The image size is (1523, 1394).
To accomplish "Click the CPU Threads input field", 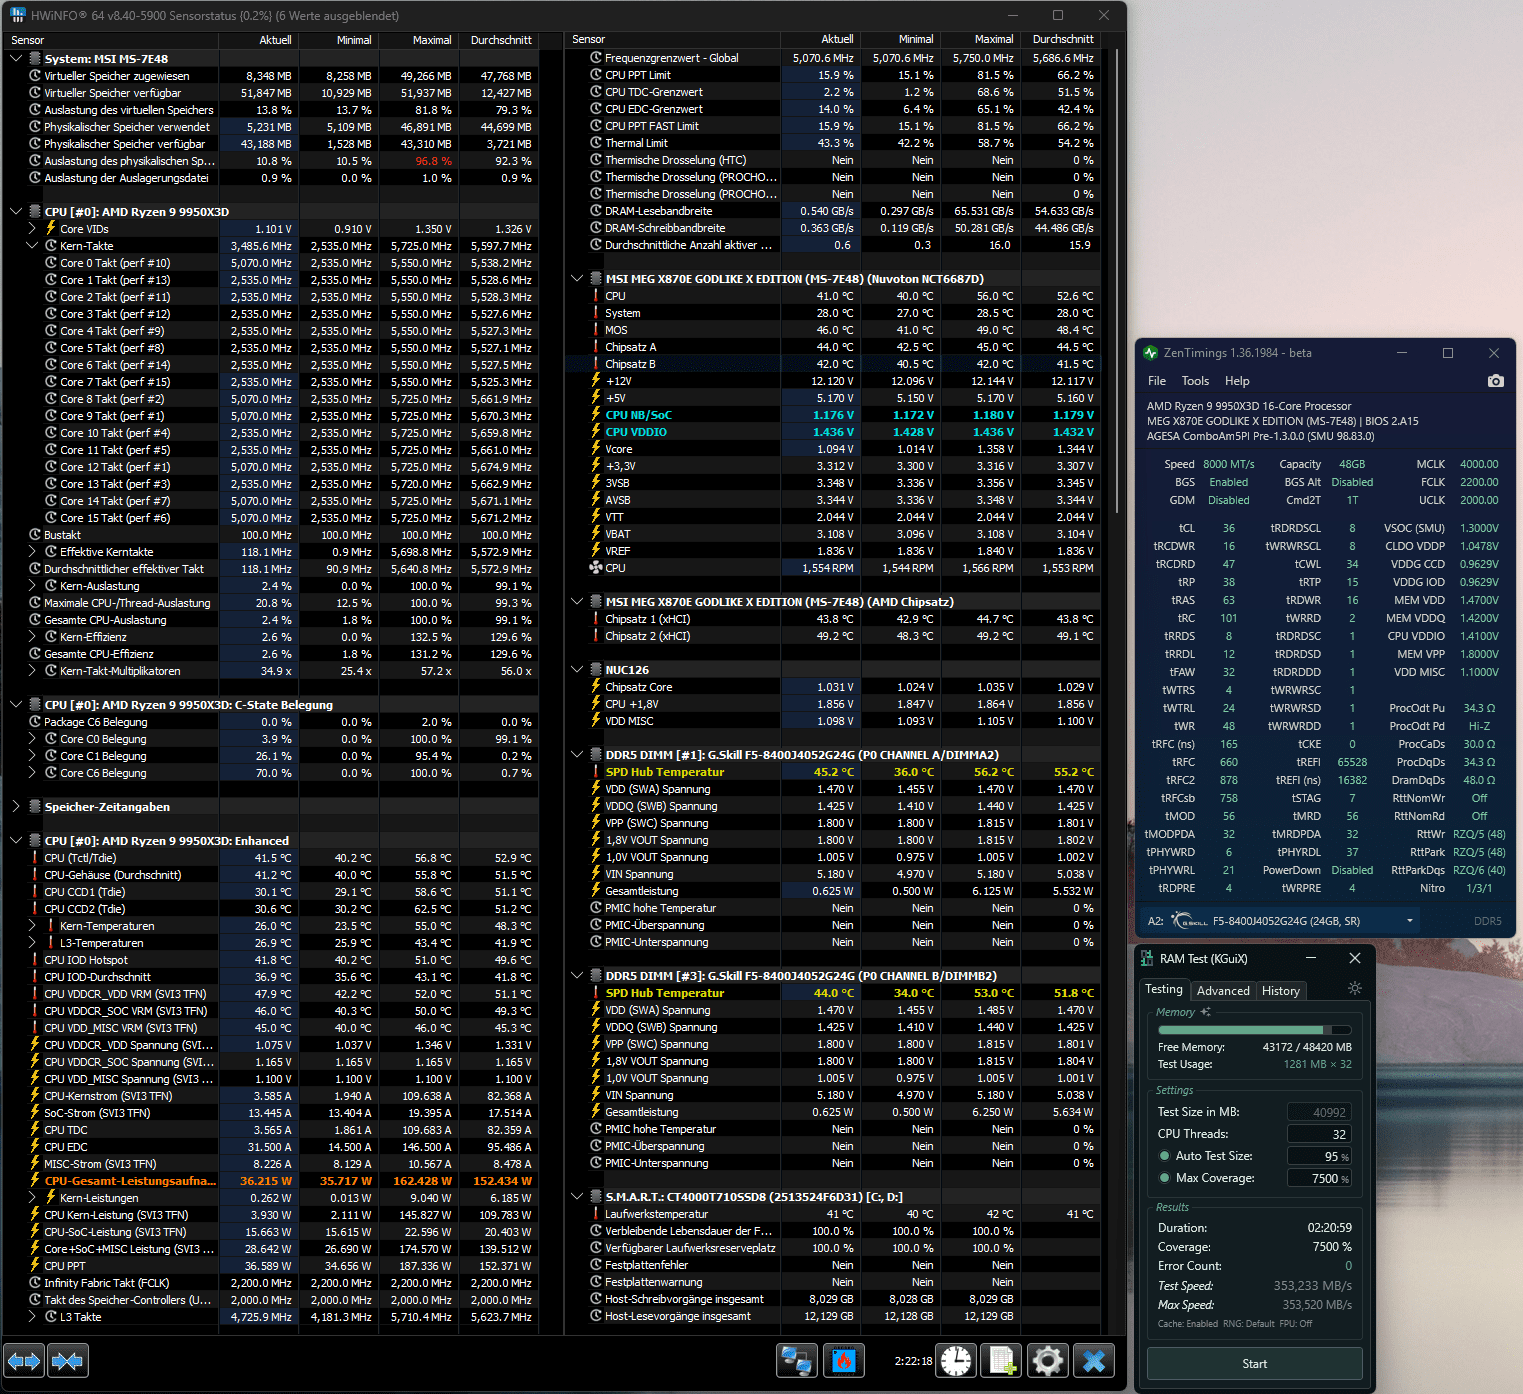I will click(1319, 1134).
